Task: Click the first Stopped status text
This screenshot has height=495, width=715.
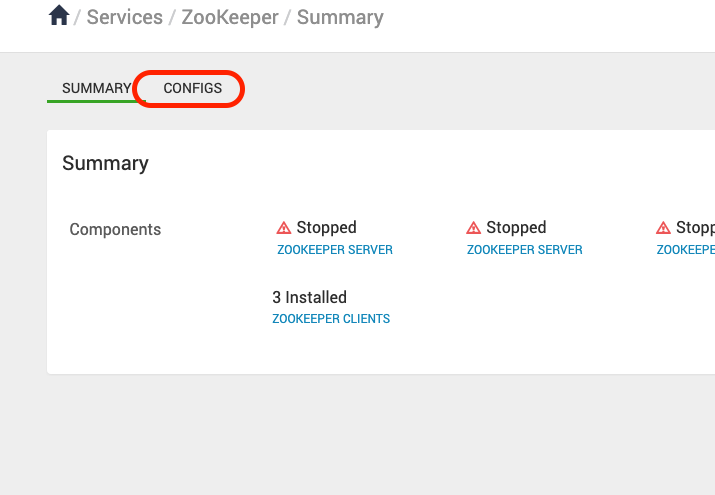Action: (x=326, y=228)
